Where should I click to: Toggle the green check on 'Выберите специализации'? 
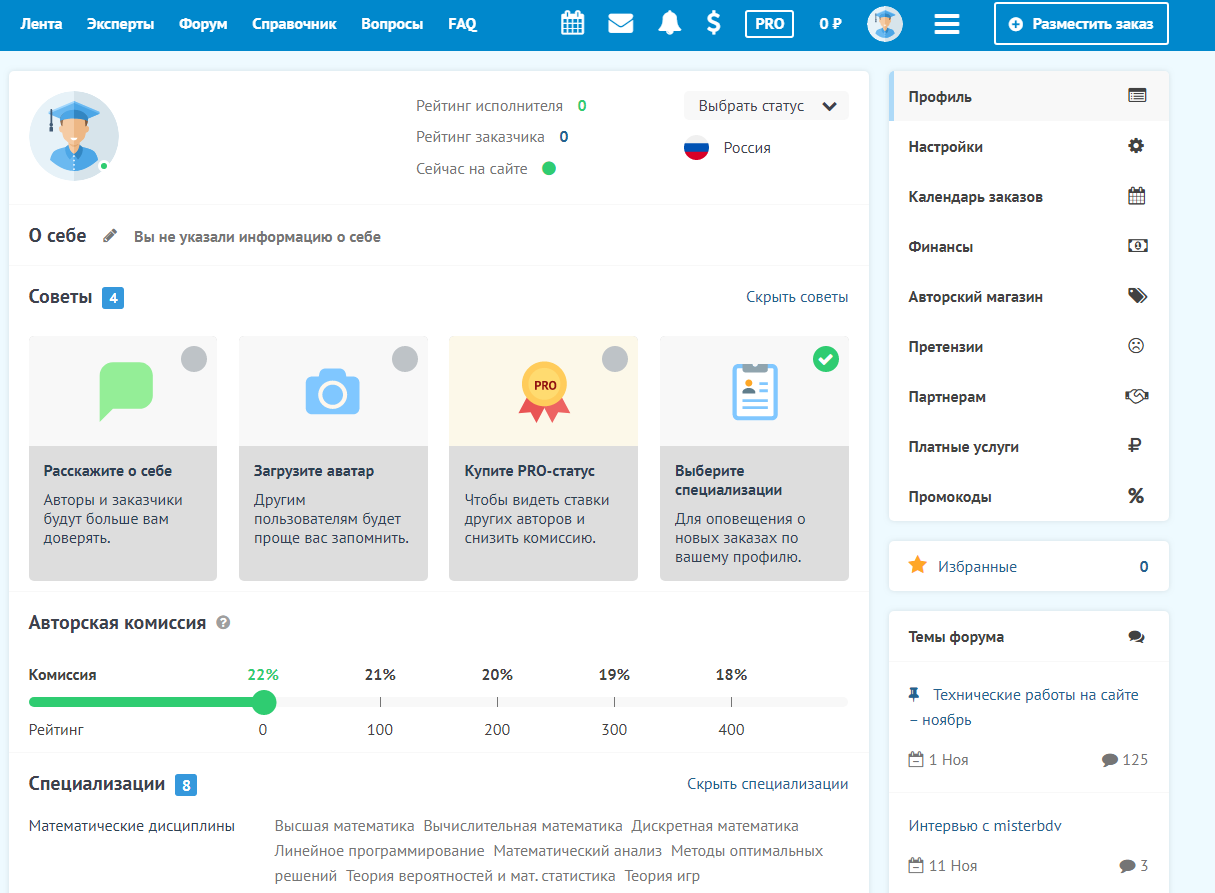pyautogui.click(x=825, y=359)
